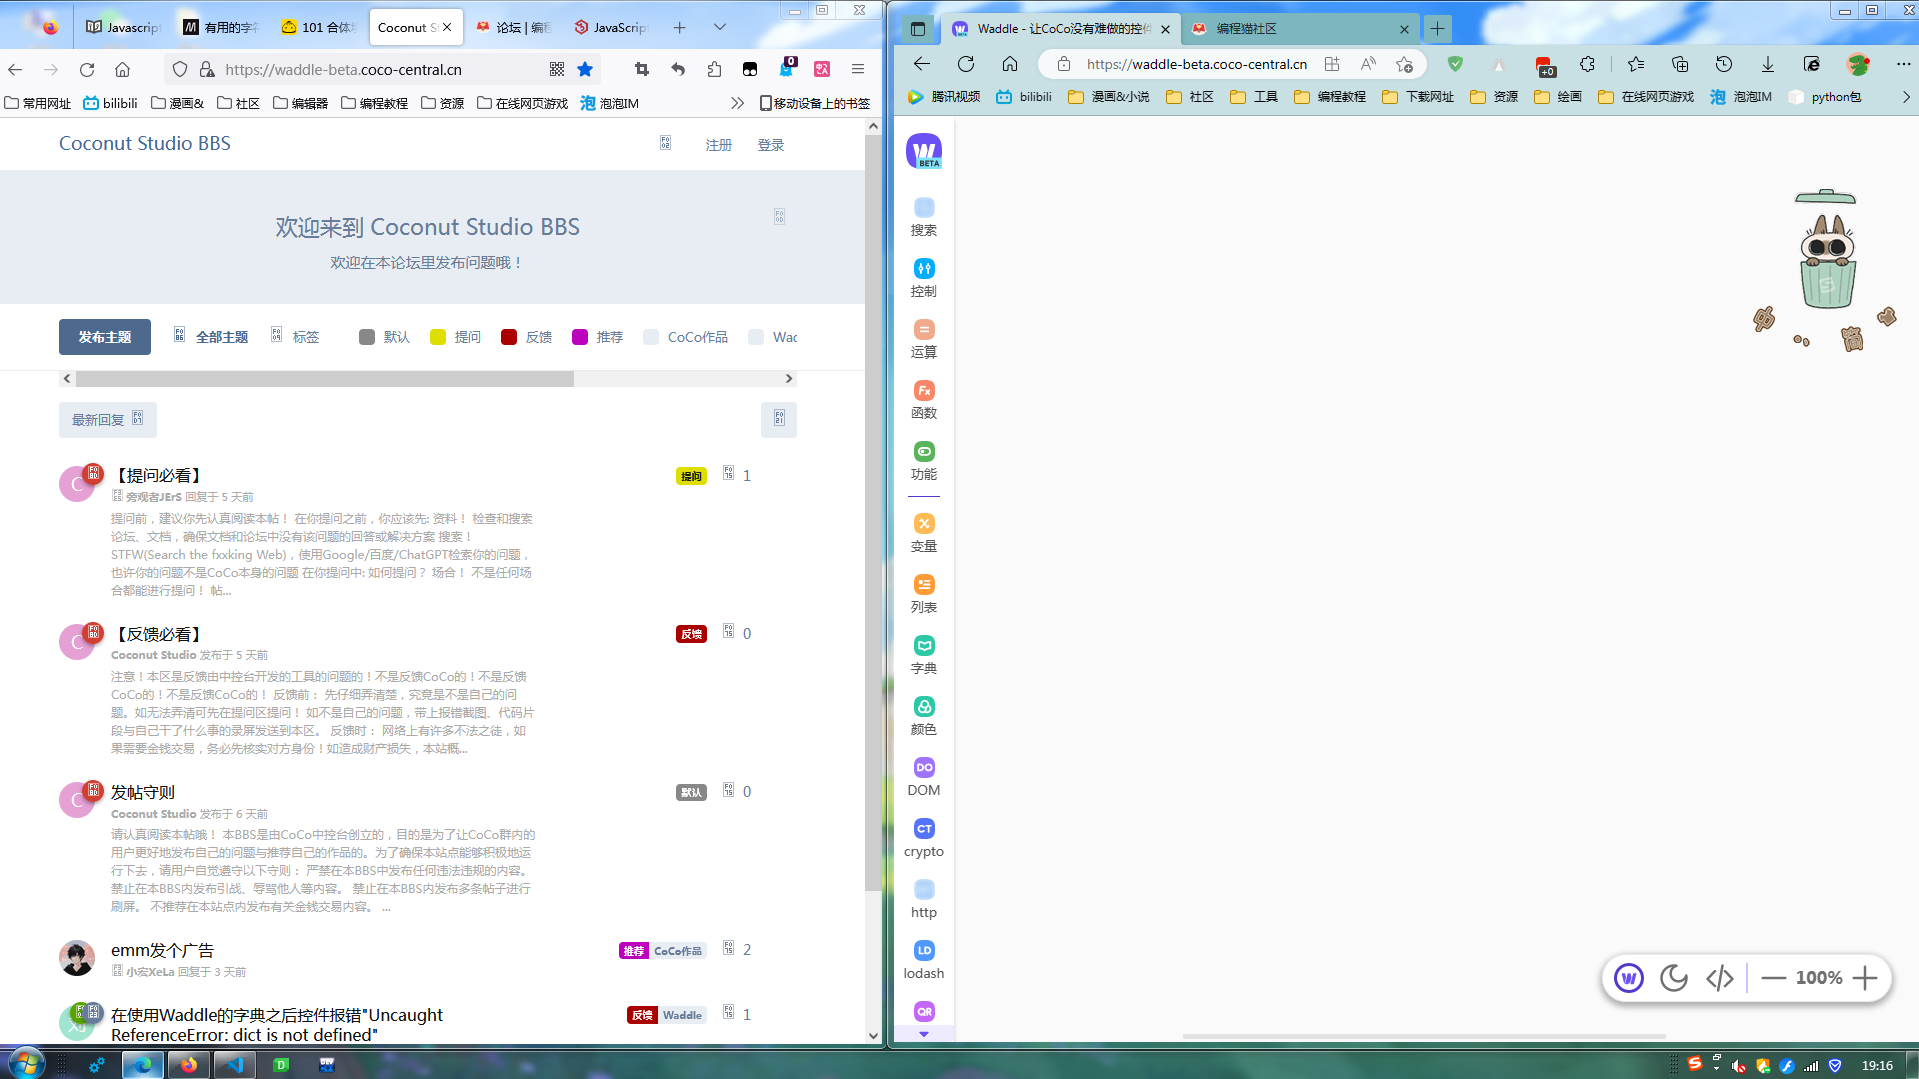Filter by the purple 推荐 tag swatch
The width and height of the screenshot is (1919, 1079).
click(x=580, y=337)
